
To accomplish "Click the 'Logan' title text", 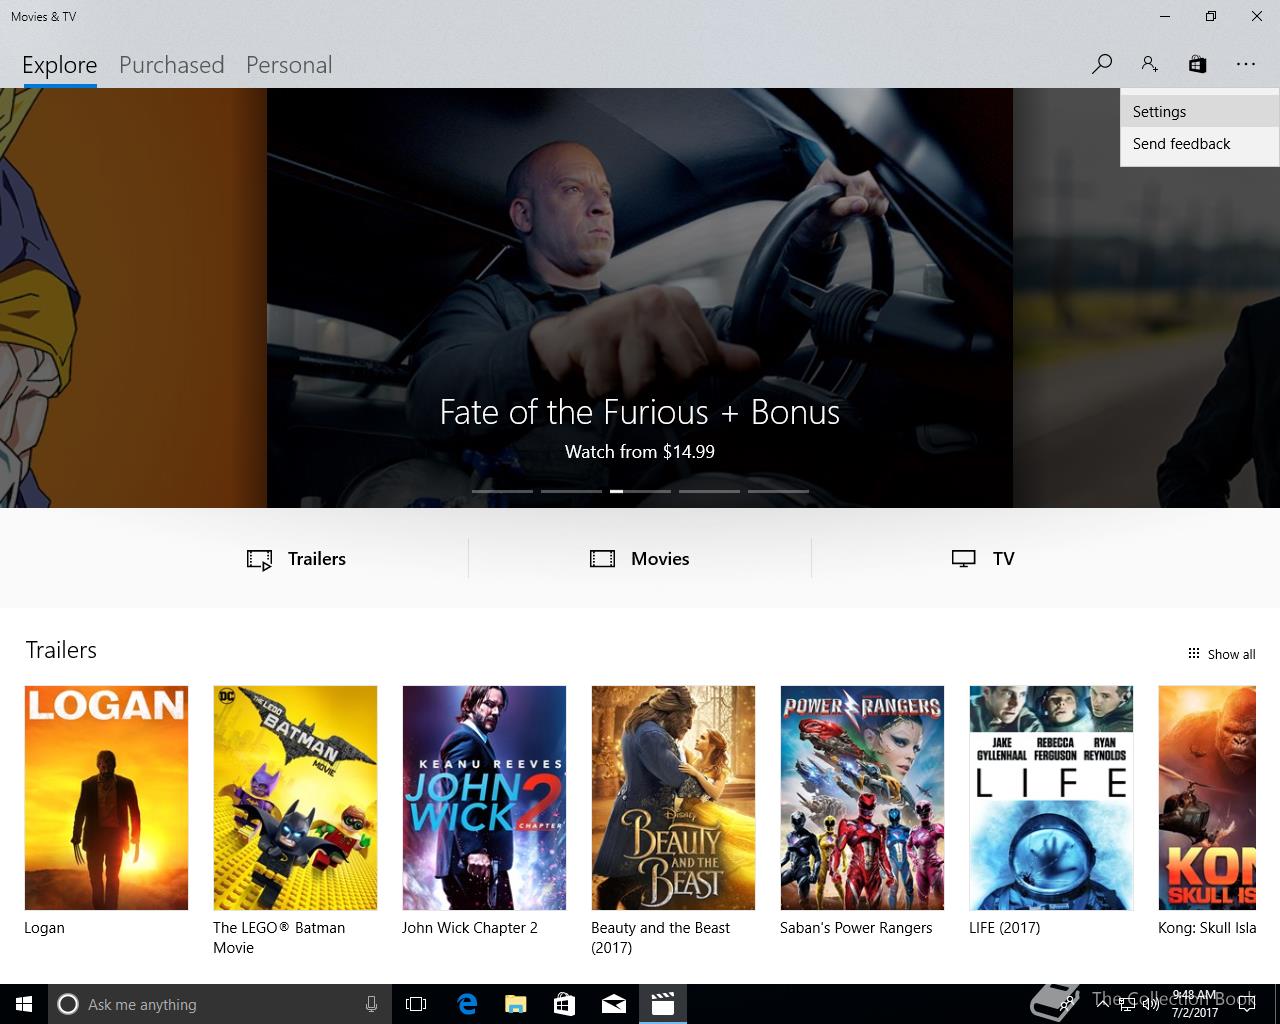I will (x=44, y=928).
